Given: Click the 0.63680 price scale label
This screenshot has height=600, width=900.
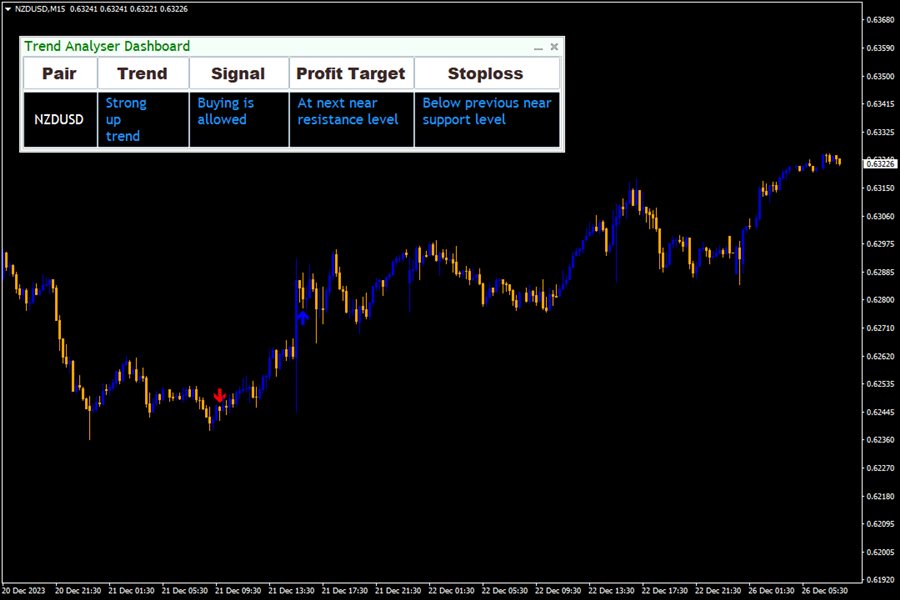Looking at the screenshot, I should point(880,20).
